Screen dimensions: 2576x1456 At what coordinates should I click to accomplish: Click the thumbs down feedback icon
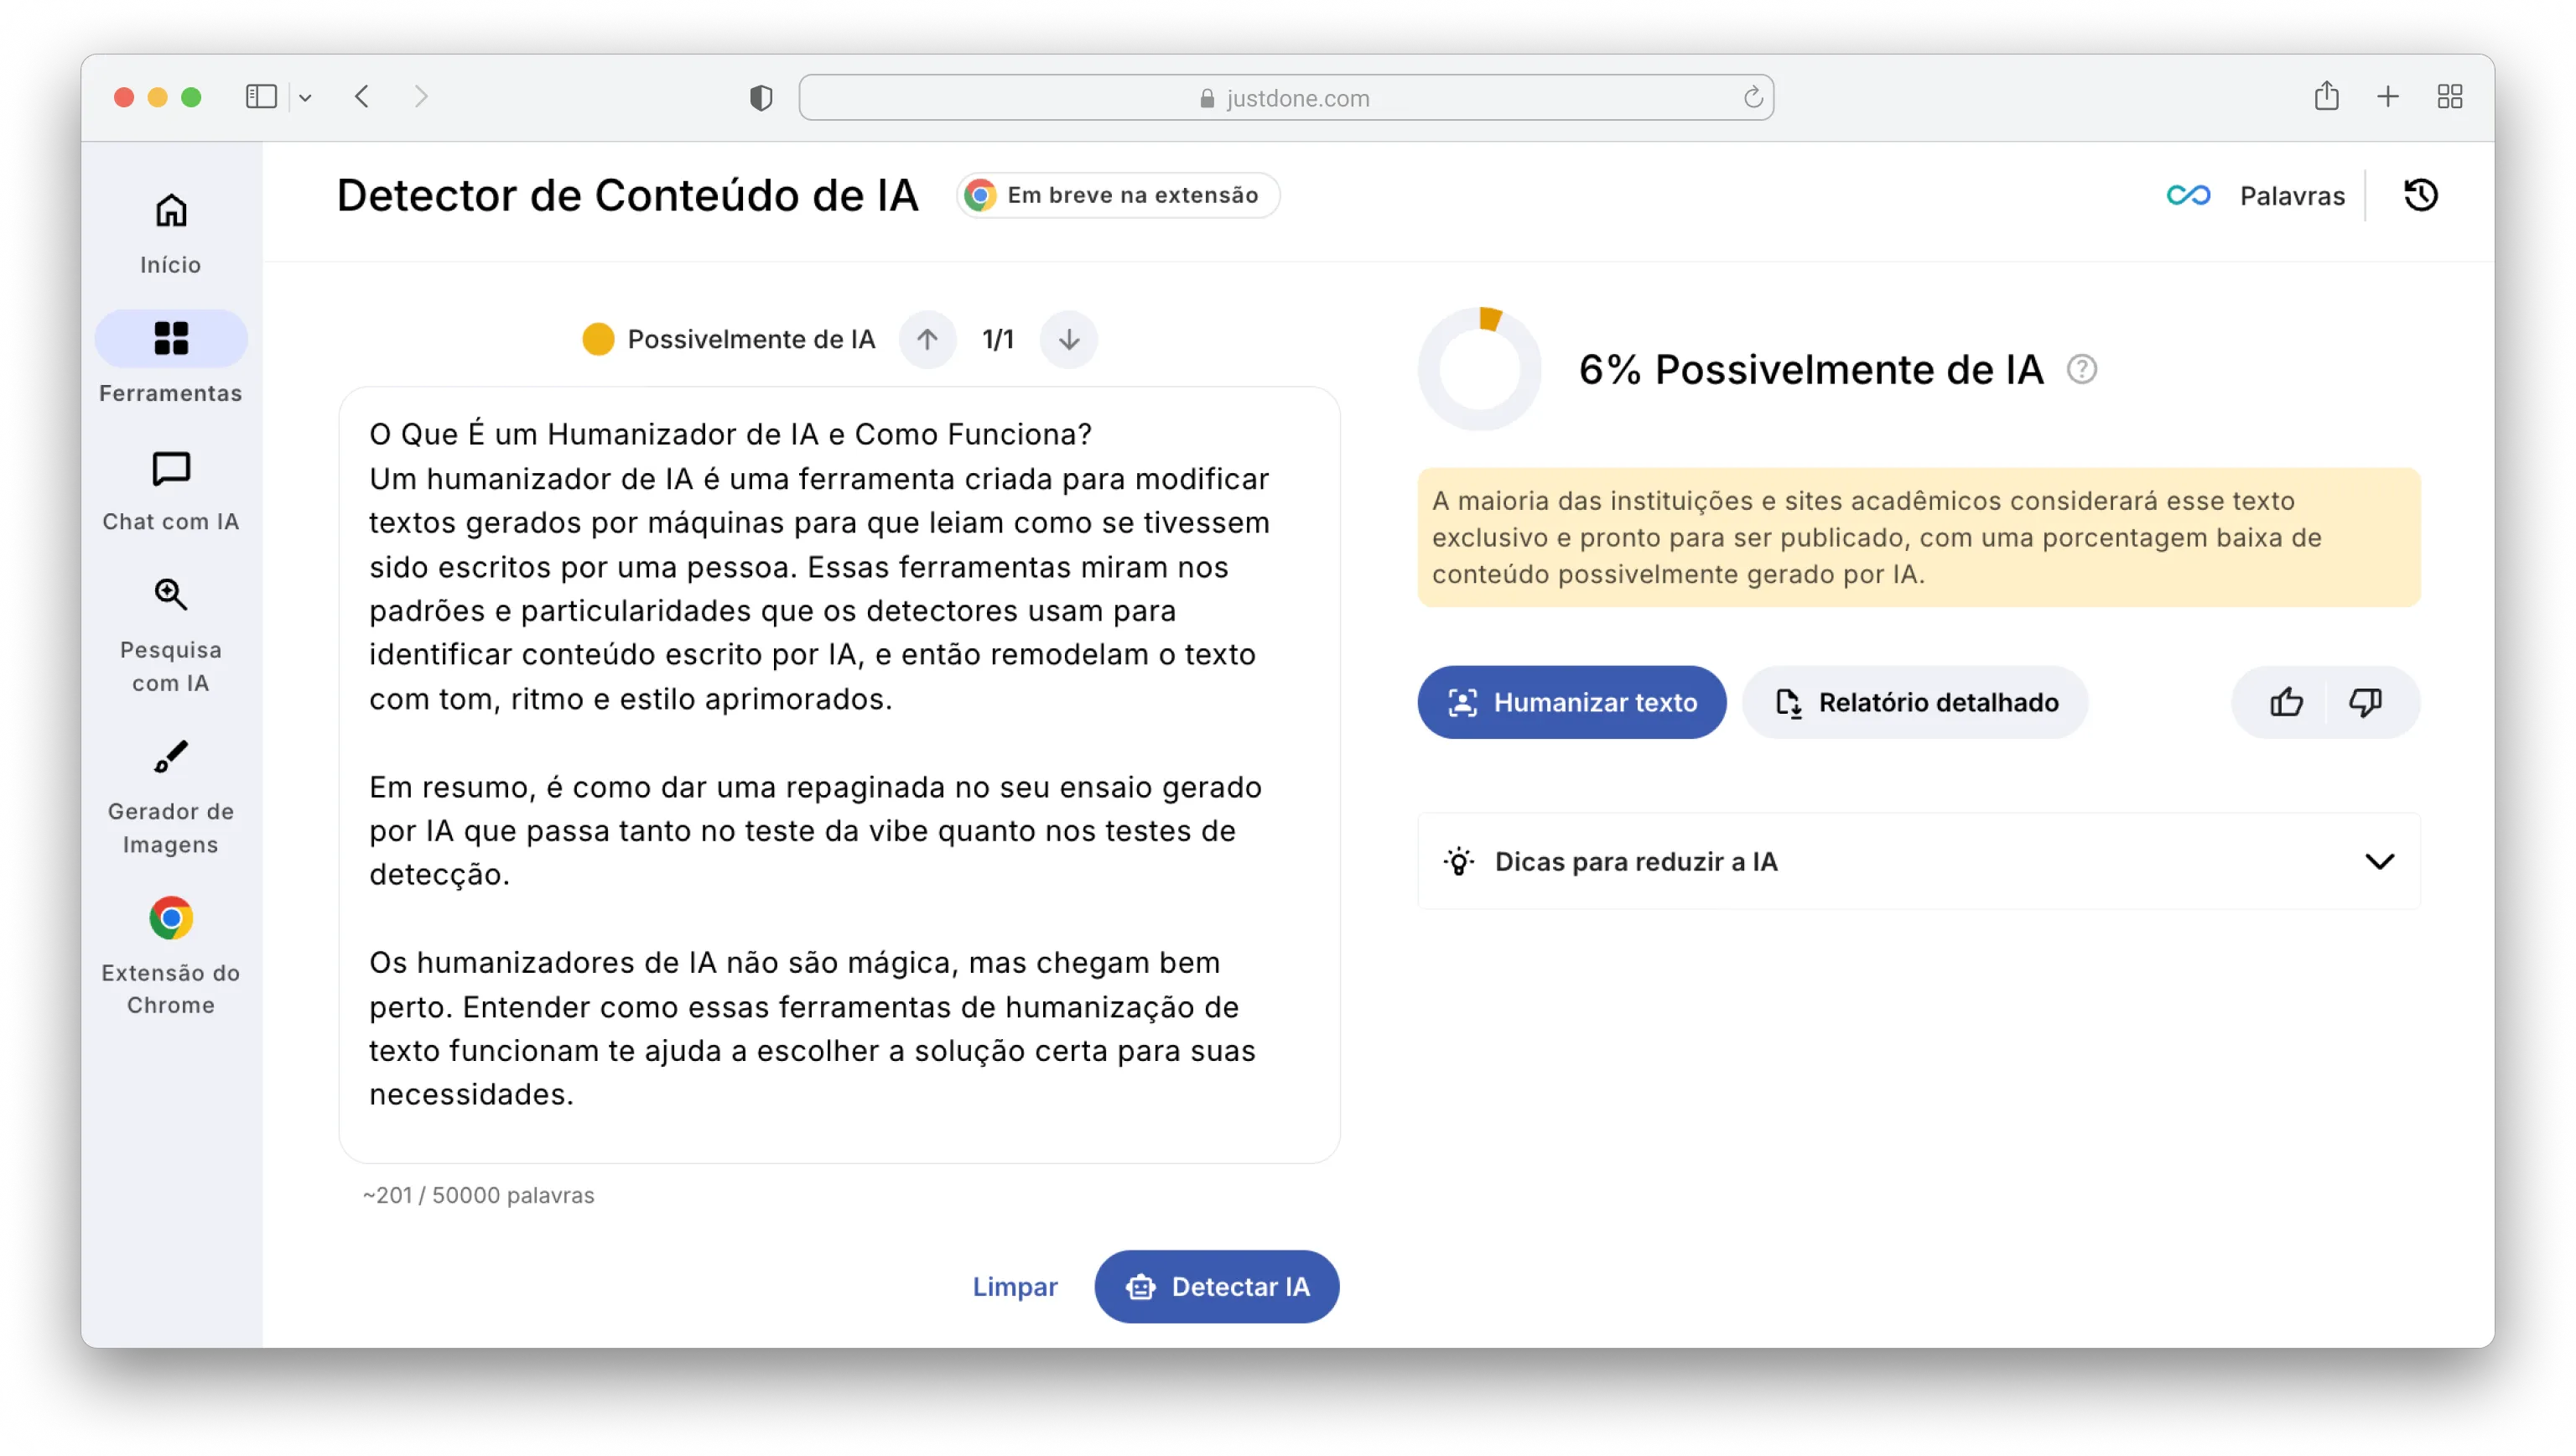pyautogui.click(x=2365, y=702)
